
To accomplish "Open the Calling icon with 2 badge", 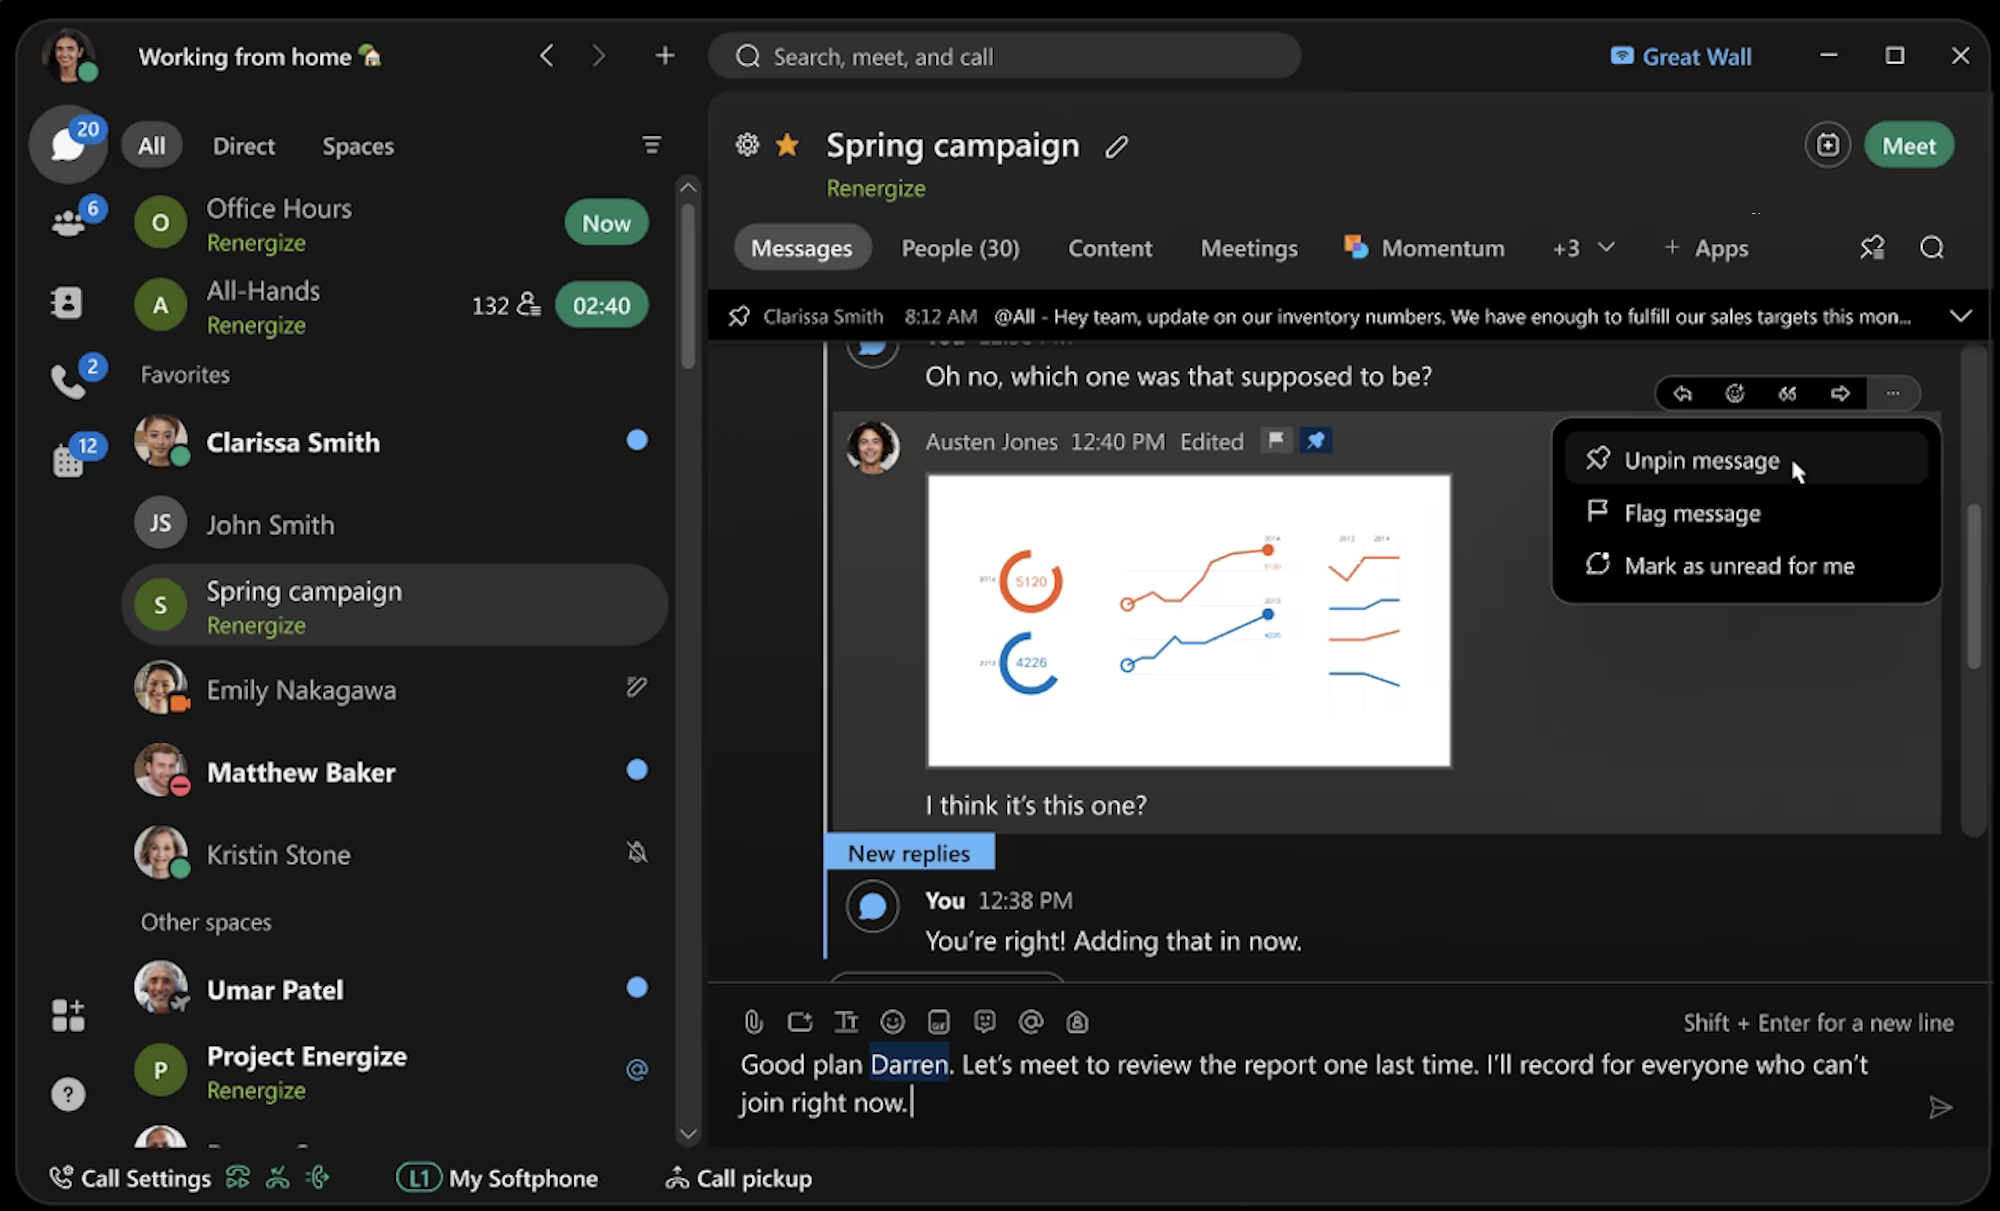I will 68,381.
